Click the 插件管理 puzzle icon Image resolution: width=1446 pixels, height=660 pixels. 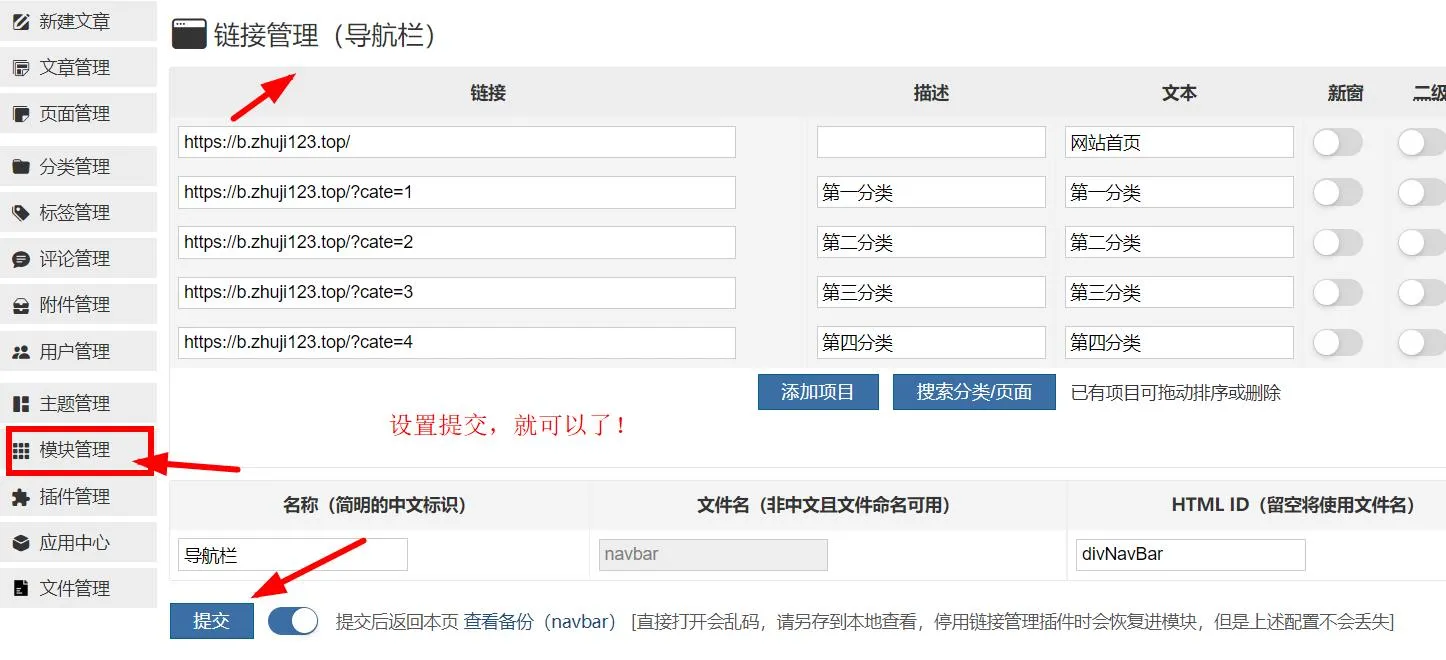[x=21, y=497]
